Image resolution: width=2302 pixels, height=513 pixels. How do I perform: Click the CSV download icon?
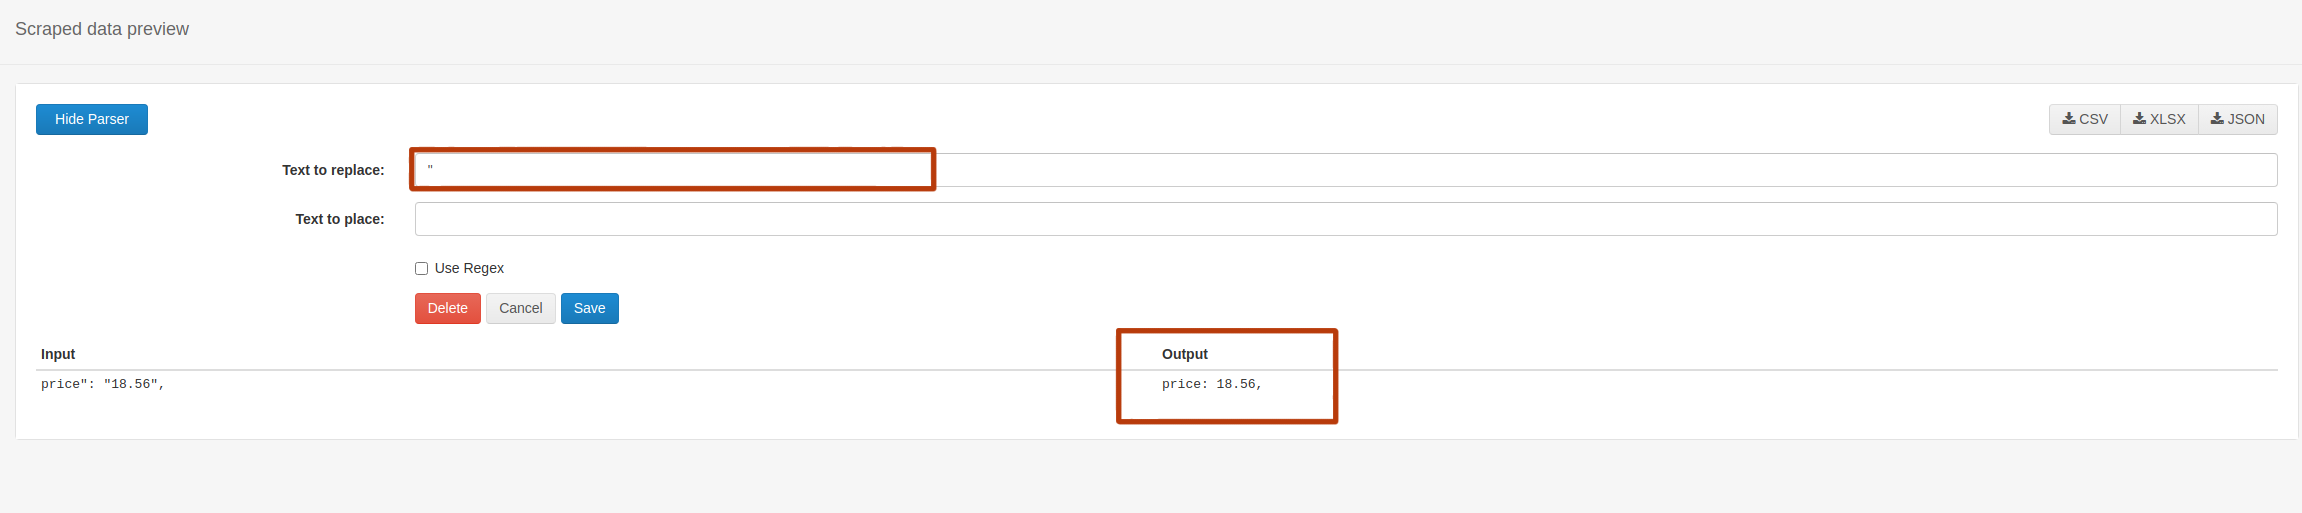click(x=2068, y=119)
